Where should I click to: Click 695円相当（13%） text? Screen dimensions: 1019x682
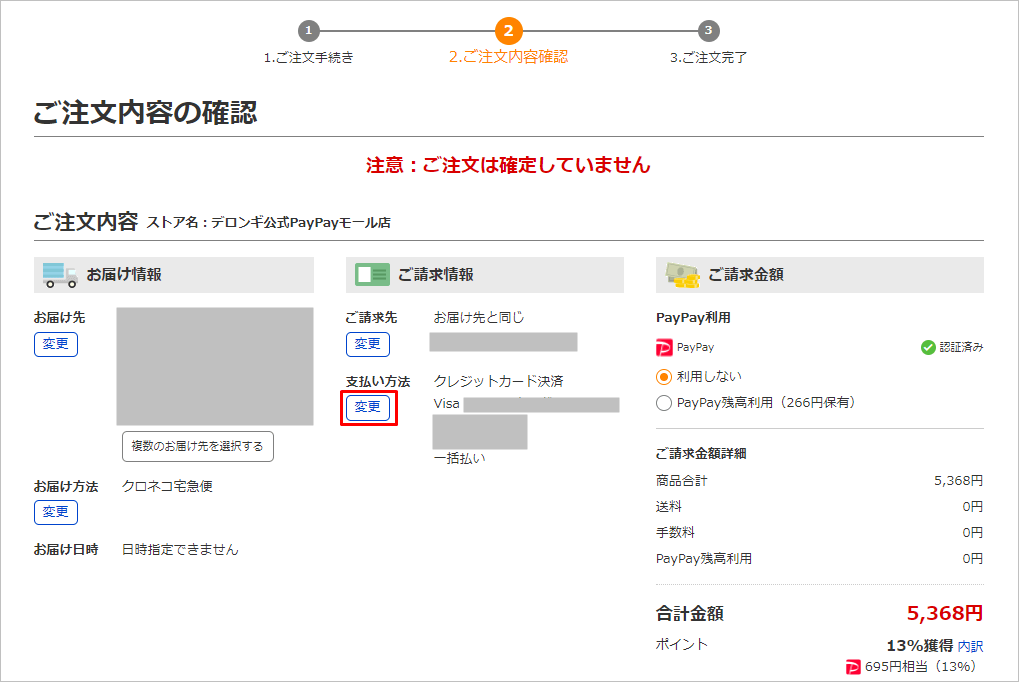pyautogui.click(x=921, y=667)
